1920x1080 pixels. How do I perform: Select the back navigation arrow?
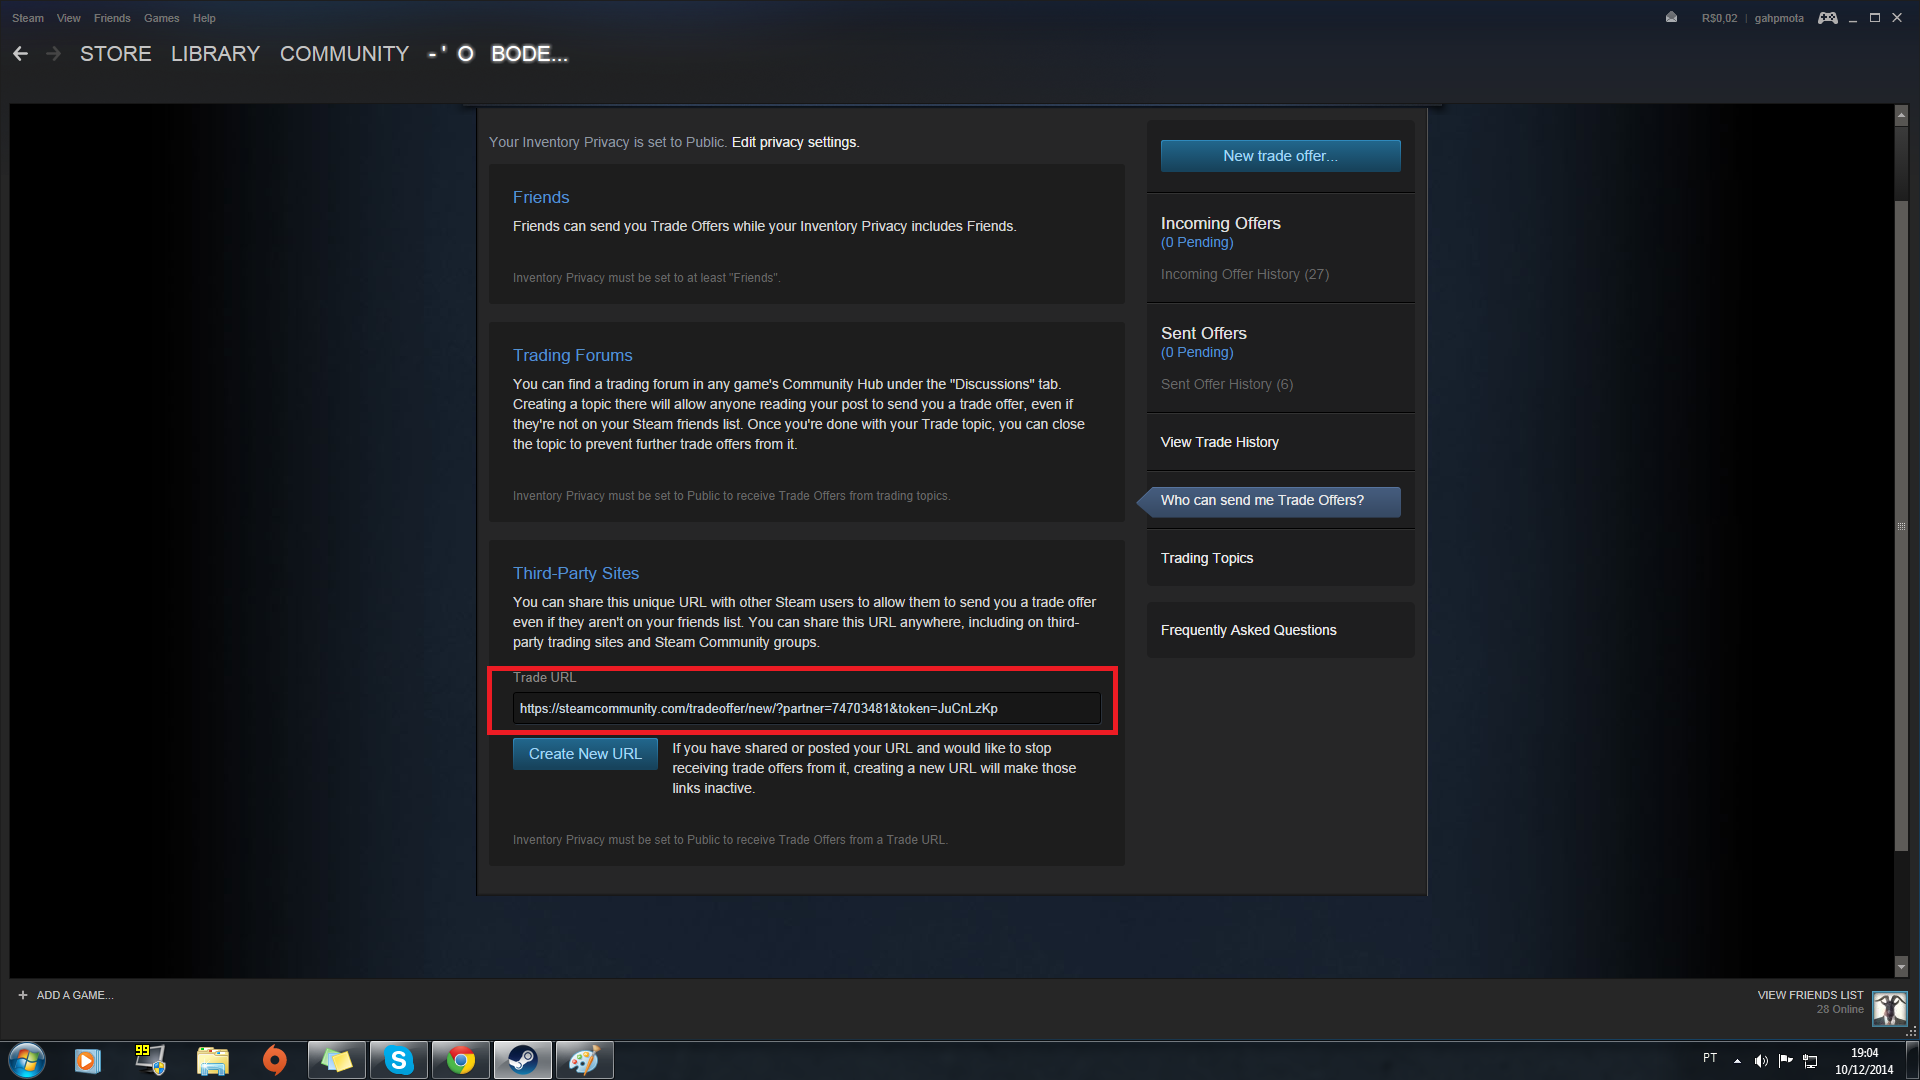click(x=20, y=54)
